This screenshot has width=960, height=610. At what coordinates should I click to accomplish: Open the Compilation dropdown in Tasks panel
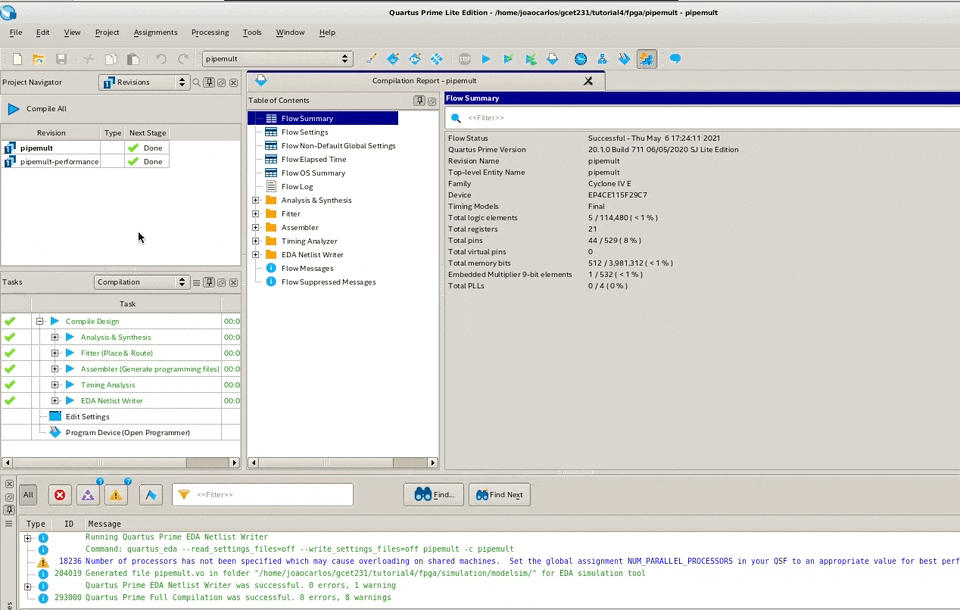(x=141, y=282)
